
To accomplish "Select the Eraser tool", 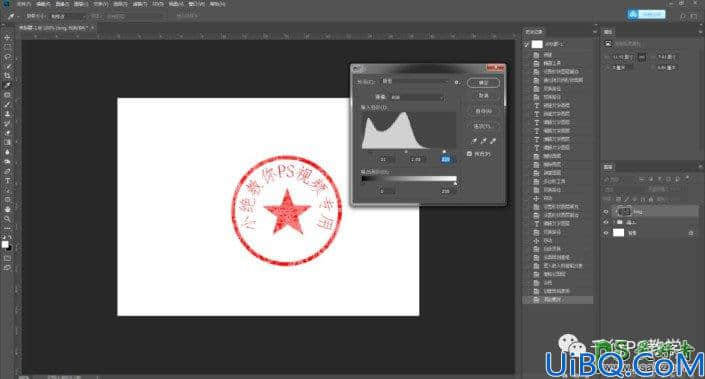I will coord(7,133).
